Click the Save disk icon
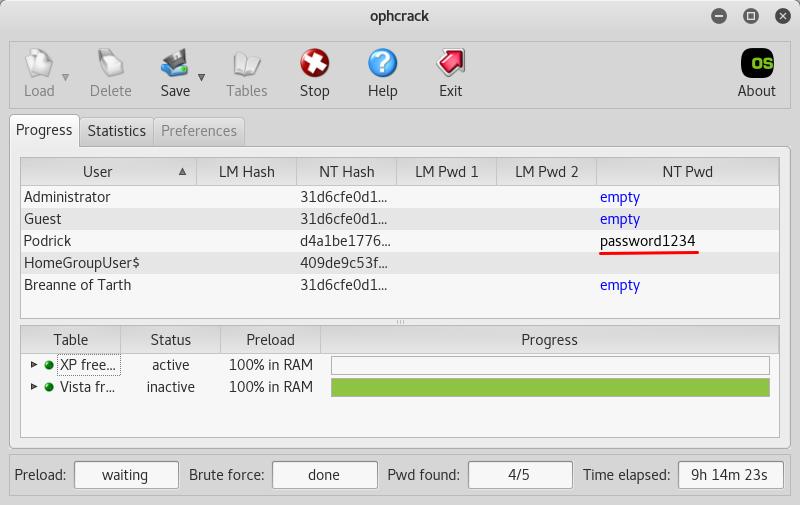800x505 pixels. pos(175,63)
